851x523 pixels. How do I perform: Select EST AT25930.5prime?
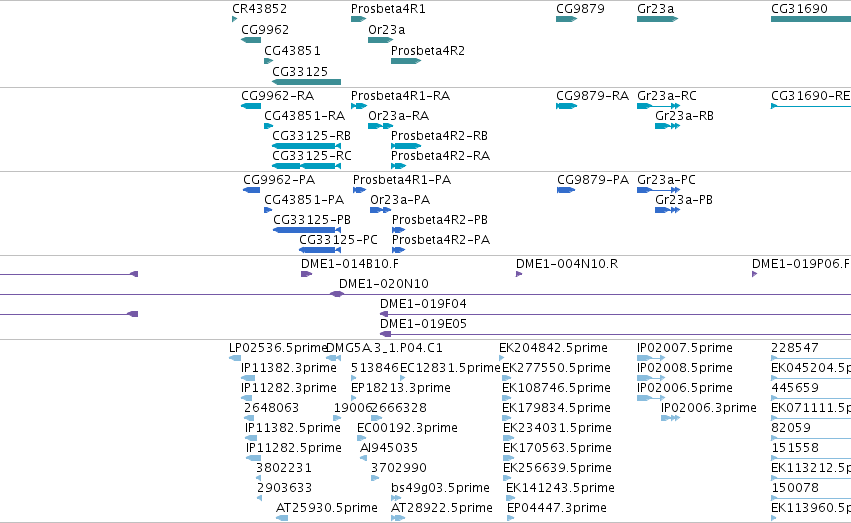(327, 508)
